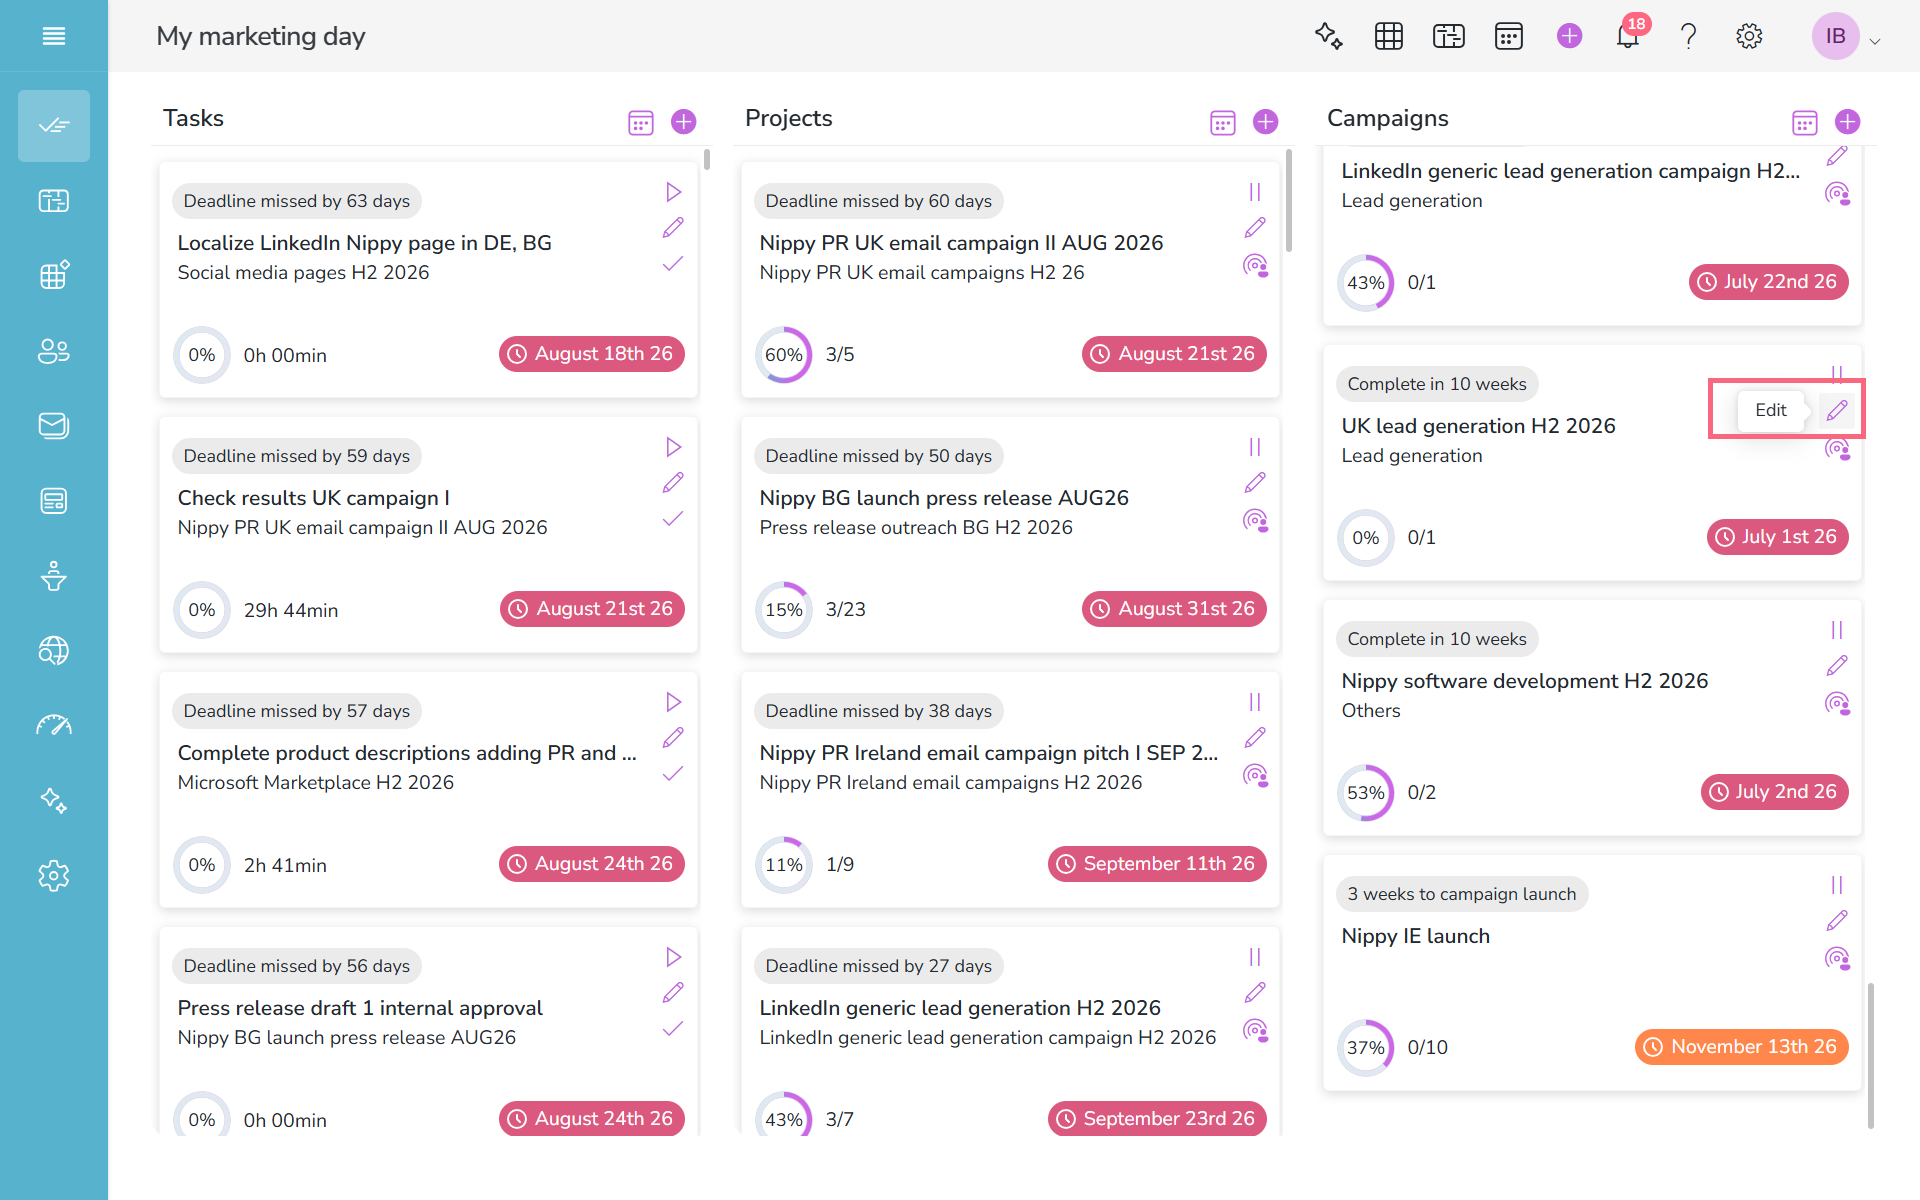Click 60% progress ring on Nippy PR UK project

(784, 355)
